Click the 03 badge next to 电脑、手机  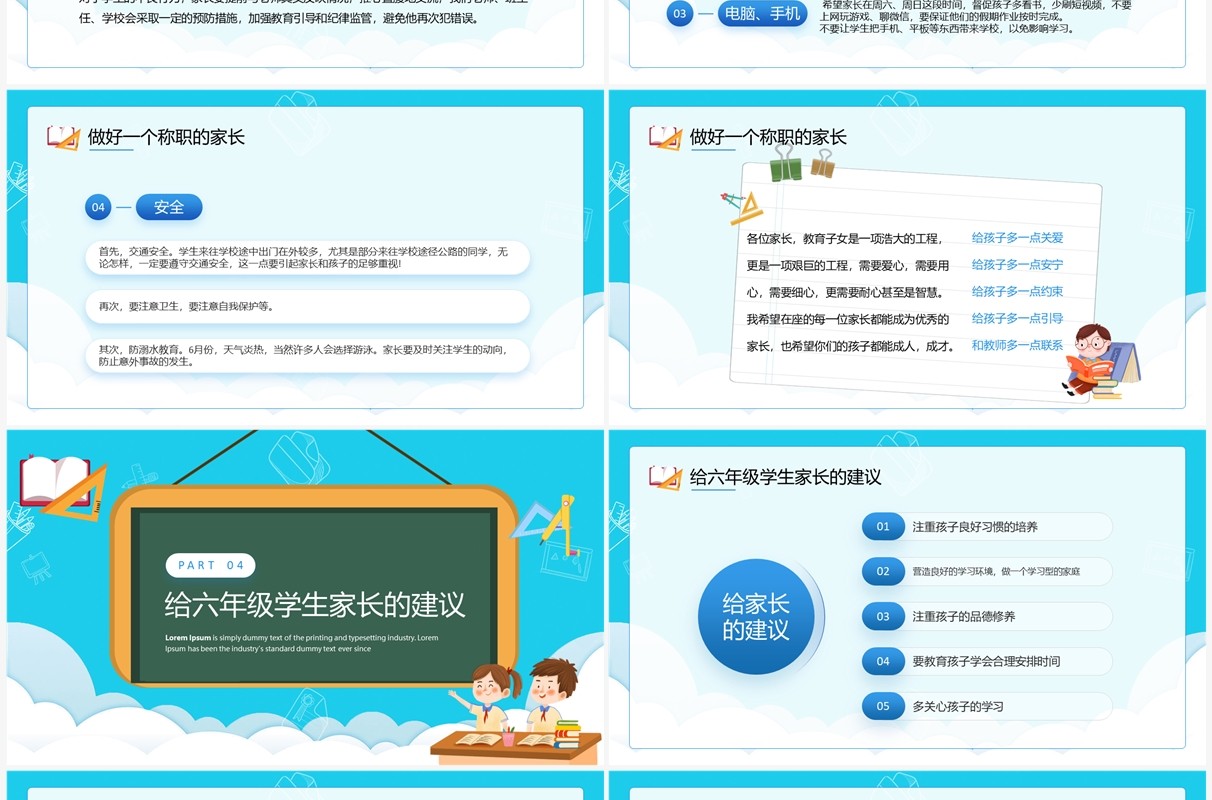tap(680, 13)
